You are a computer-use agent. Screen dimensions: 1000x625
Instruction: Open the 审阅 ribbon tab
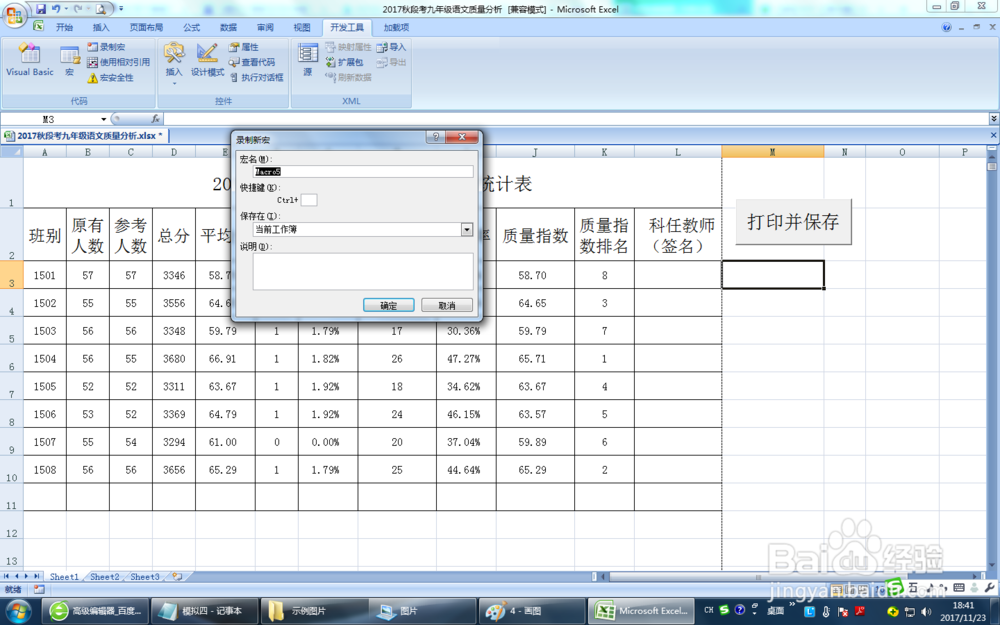265,27
